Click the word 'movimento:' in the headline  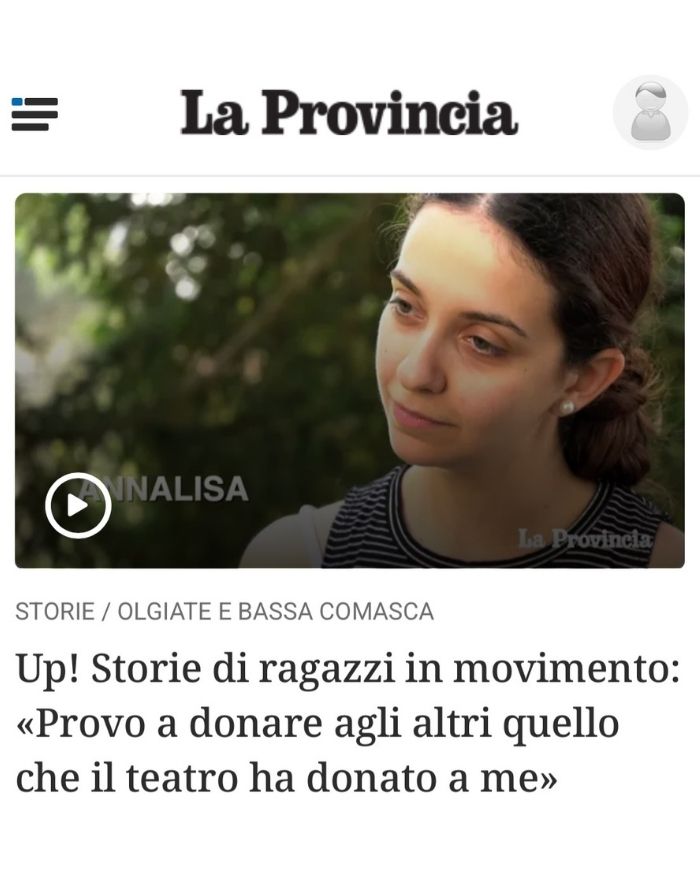(567, 669)
